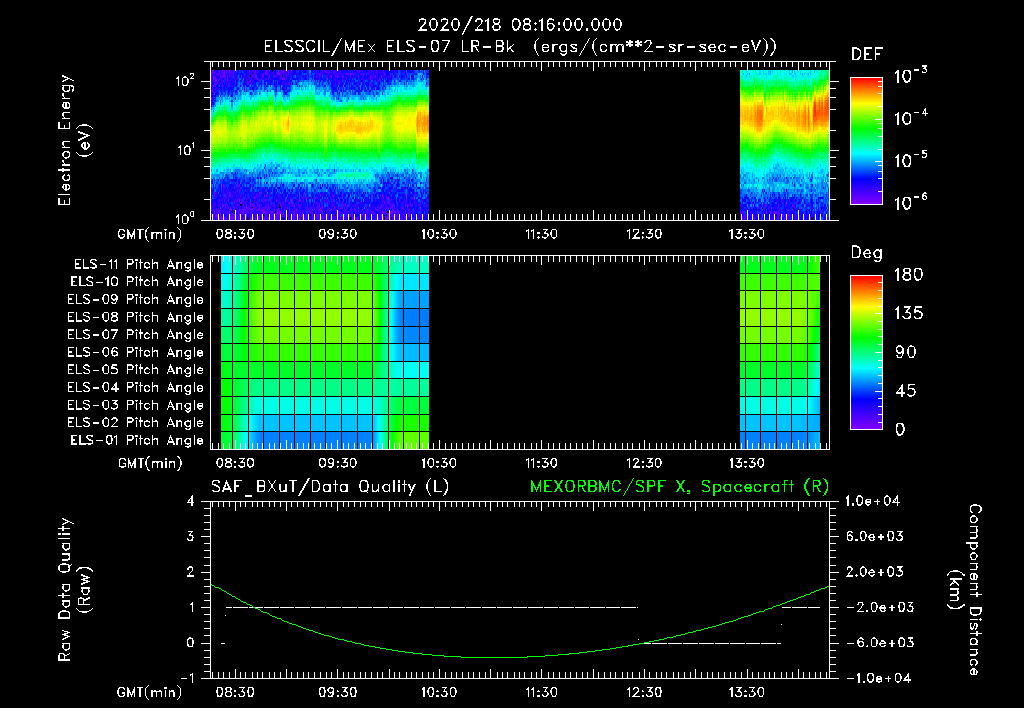
Task: Click the 11:30 tick label under the pitch angle panel
Action: [541, 464]
